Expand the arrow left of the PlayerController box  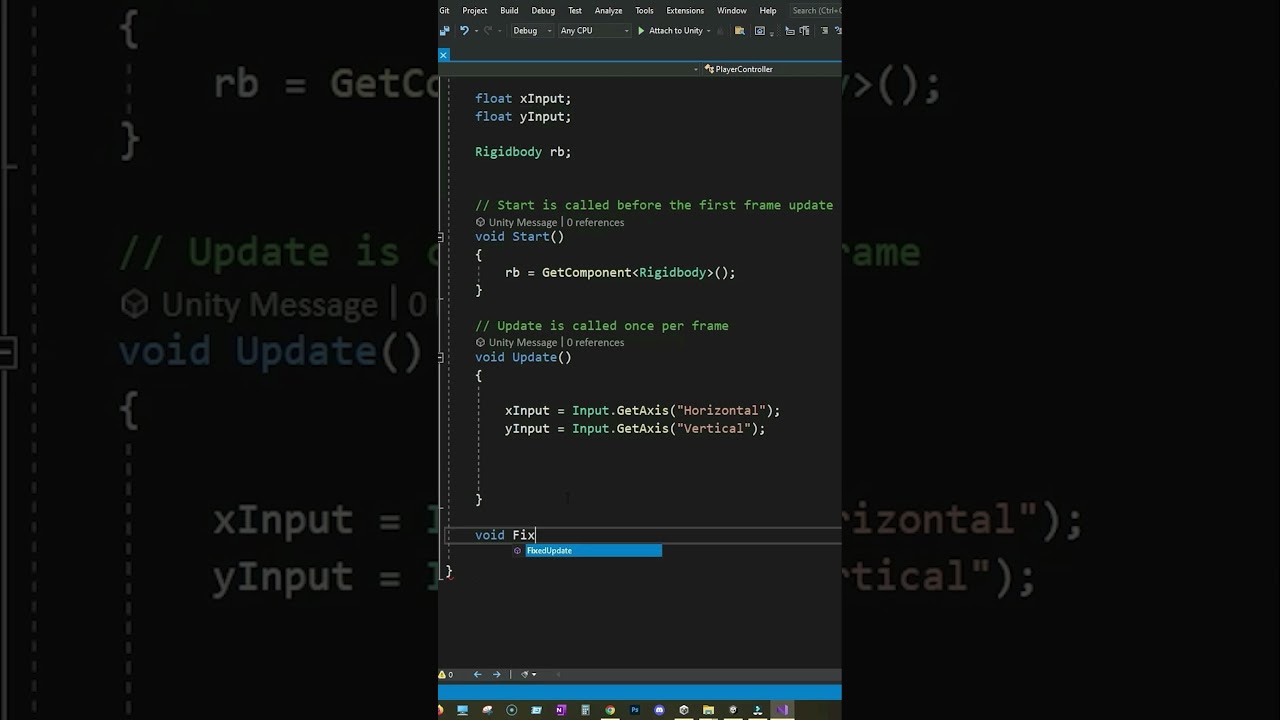pos(696,69)
